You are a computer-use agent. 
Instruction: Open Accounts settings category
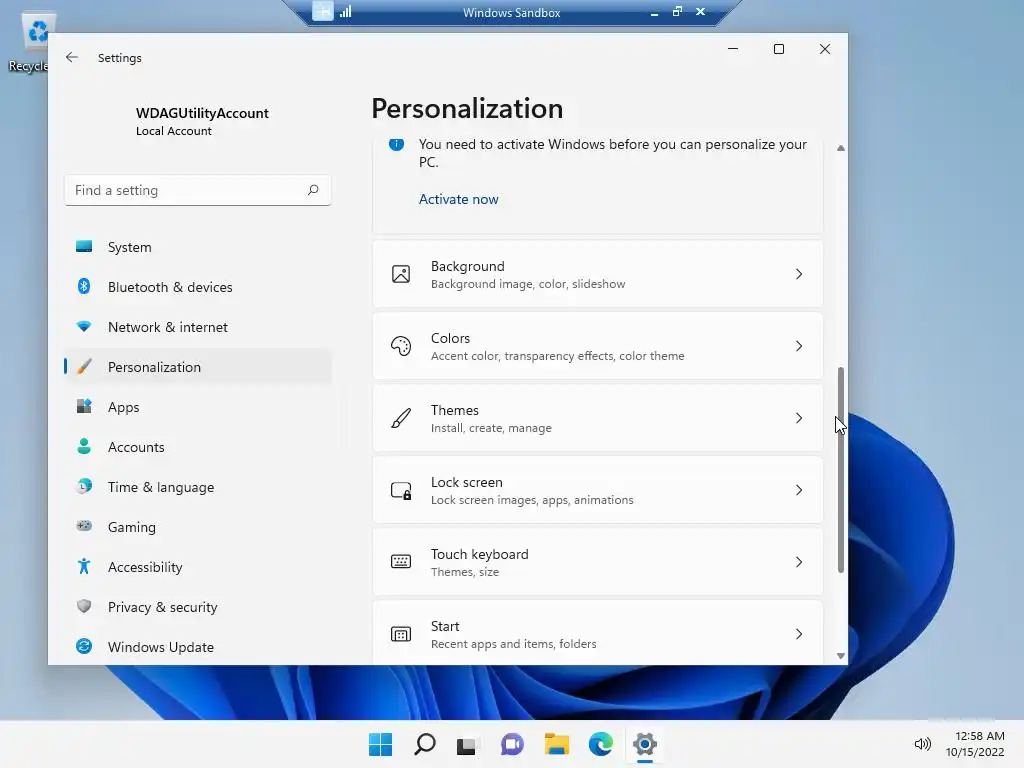tap(198, 447)
